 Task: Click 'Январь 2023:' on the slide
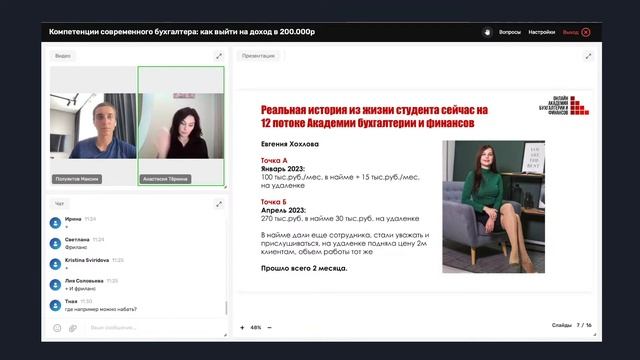pyautogui.click(x=283, y=169)
